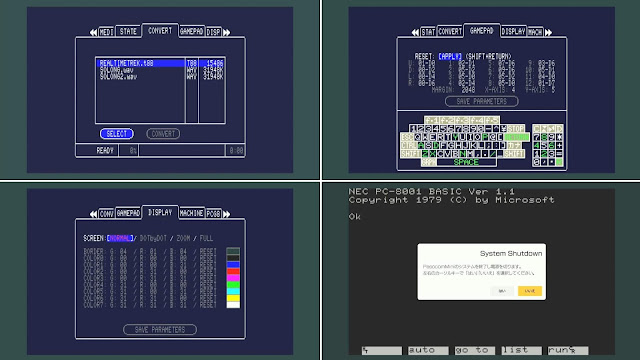Open the PC88 tab in the DISPLAY panel
This screenshot has height=360, width=640.
[213, 213]
